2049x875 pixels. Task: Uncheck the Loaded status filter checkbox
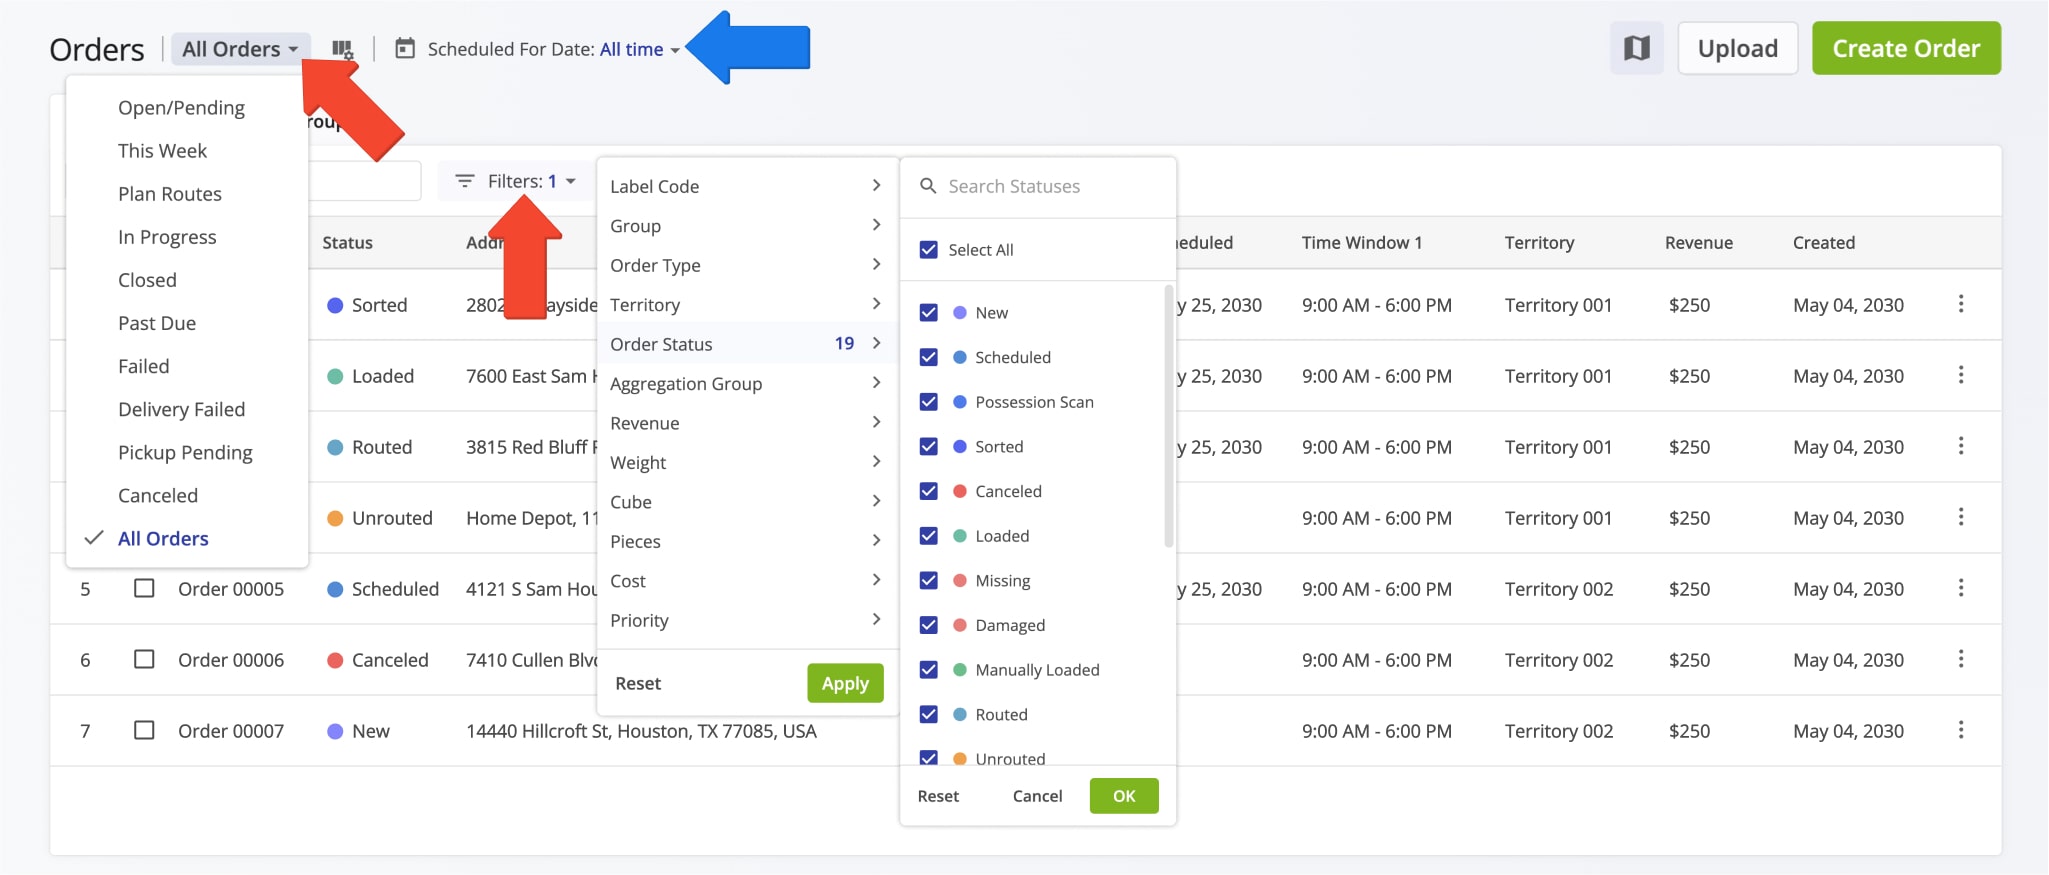pos(928,536)
